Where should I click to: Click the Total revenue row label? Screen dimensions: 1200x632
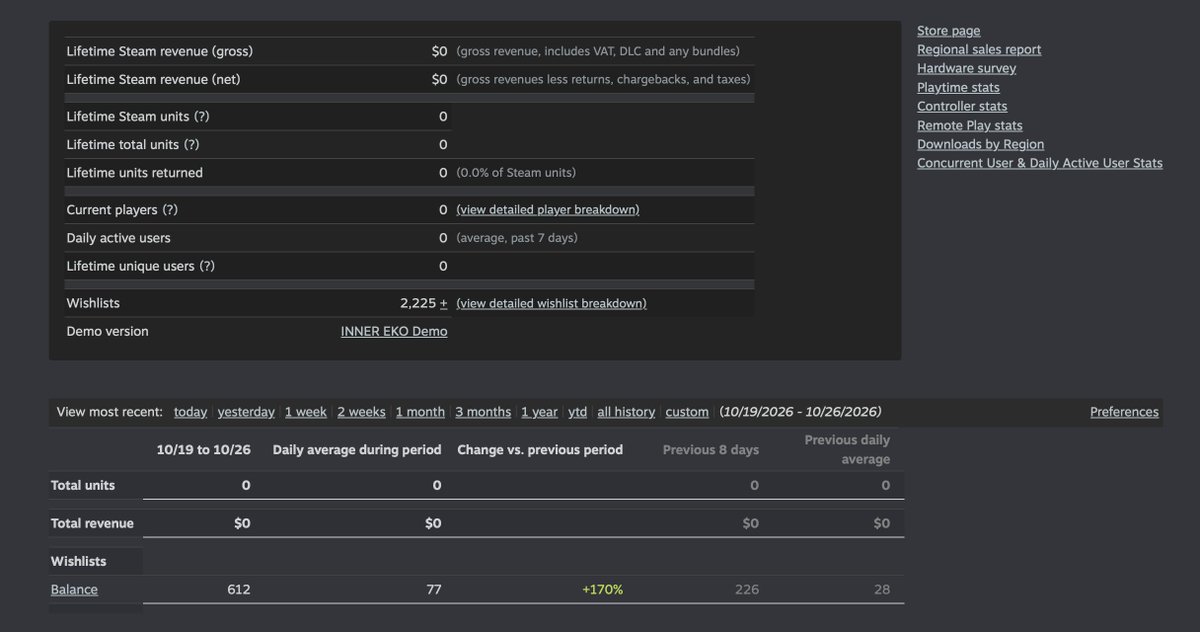pos(92,523)
